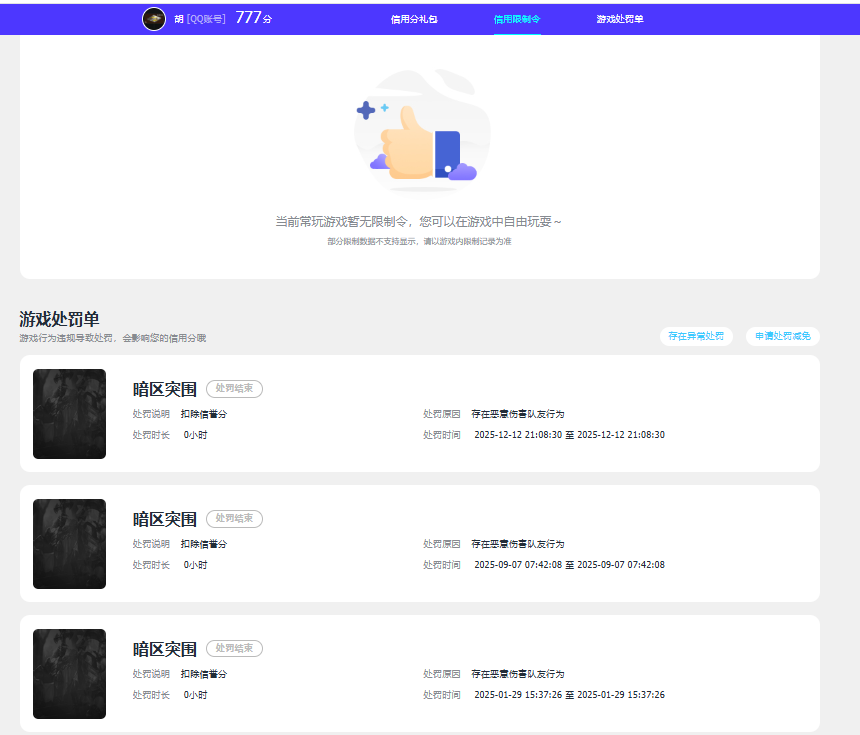Image resolution: width=860 pixels, height=735 pixels.
Task: Click the 游戏处罚单 section heading
Action: pyautogui.click(x=59, y=319)
